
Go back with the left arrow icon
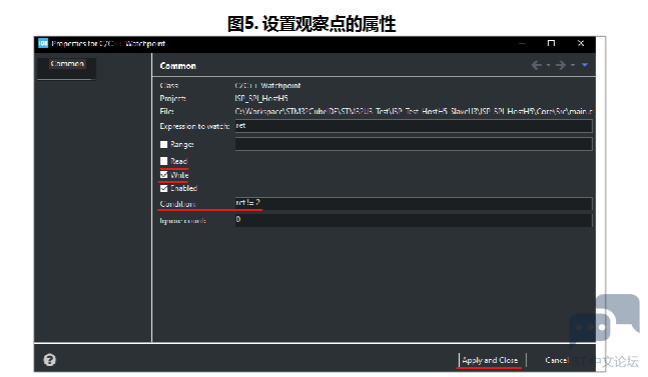tap(536, 65)
